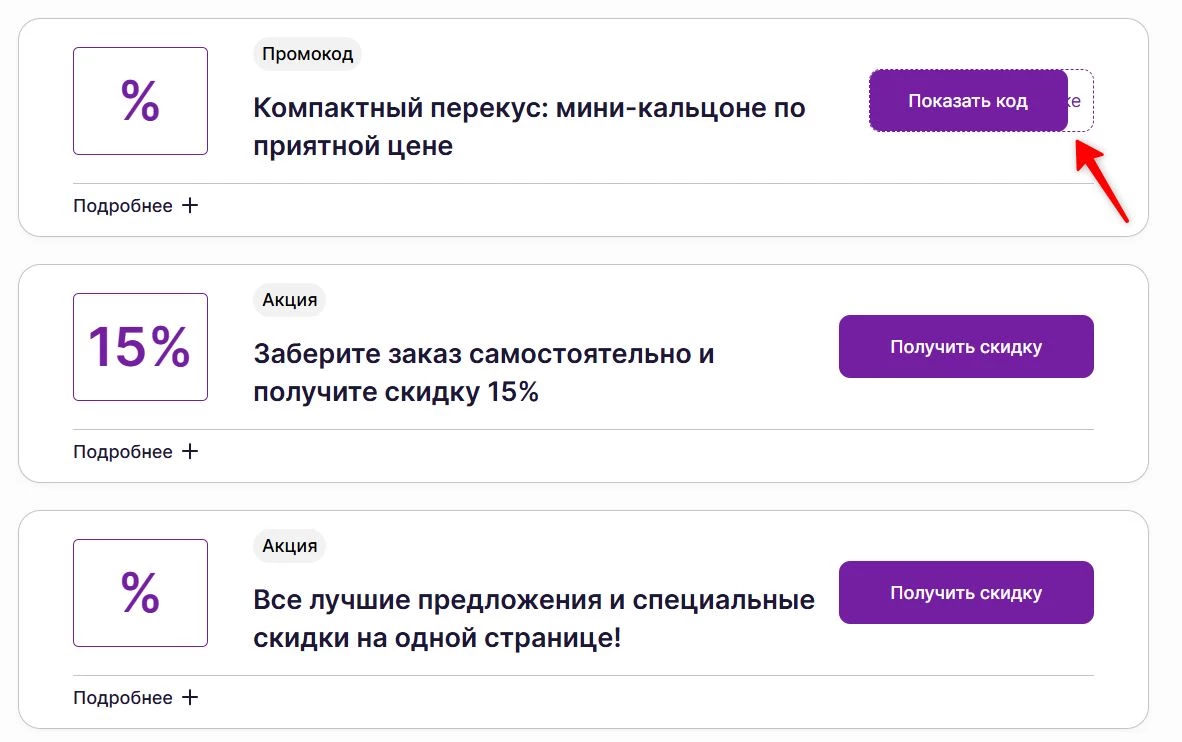Expand Подробнее on the best offers card
The width and height of the screenshot is (1182, 742).
coord(120,697)
